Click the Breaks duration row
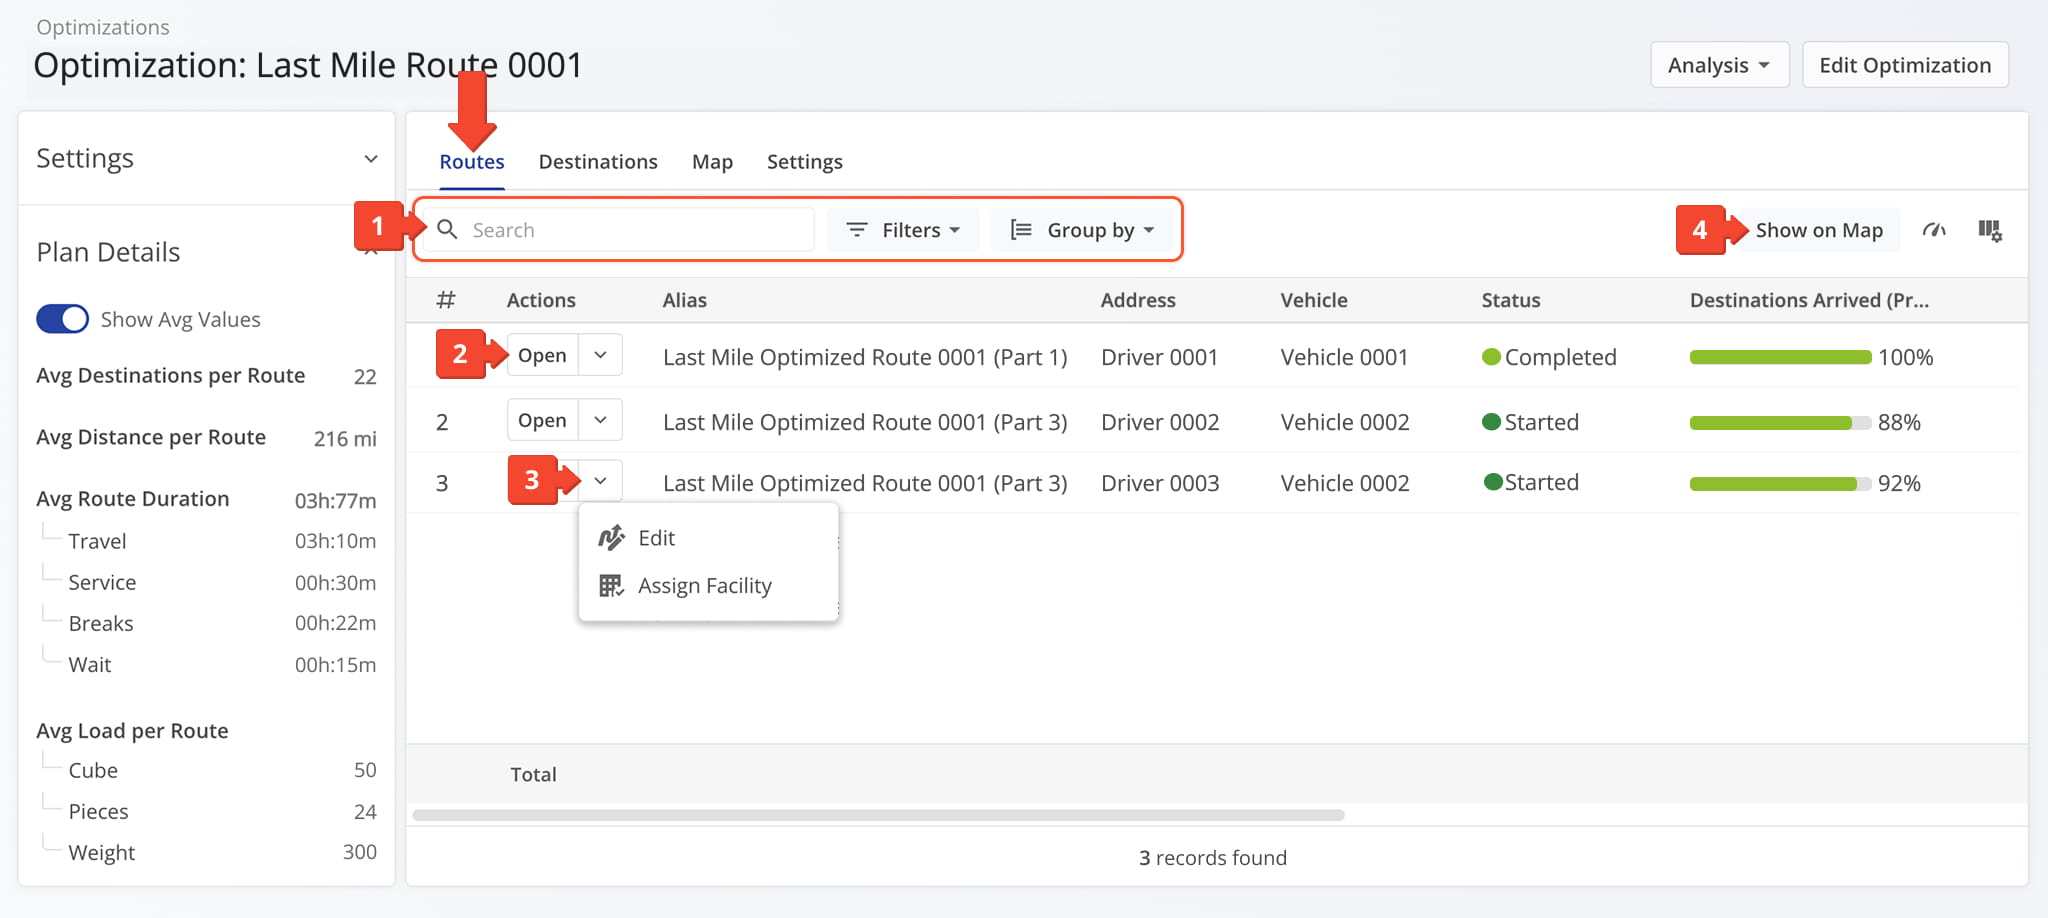2048x918 pixels. tap(207, 623)
